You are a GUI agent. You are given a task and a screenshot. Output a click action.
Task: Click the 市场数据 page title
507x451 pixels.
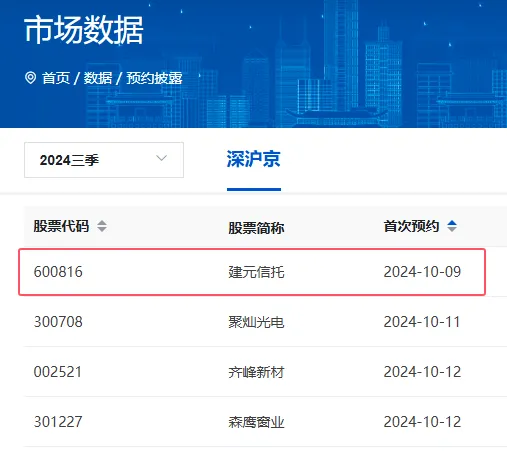tap(84, 30)
